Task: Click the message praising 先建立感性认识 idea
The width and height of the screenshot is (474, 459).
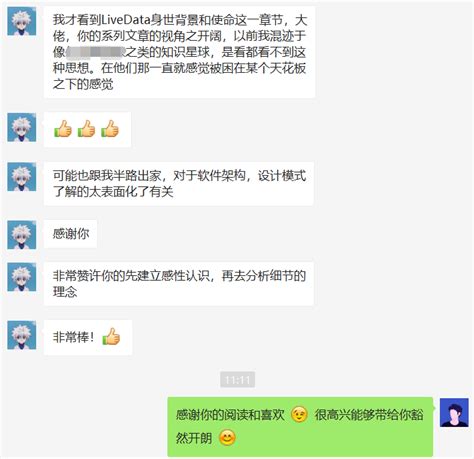Action: coord(179,284)
